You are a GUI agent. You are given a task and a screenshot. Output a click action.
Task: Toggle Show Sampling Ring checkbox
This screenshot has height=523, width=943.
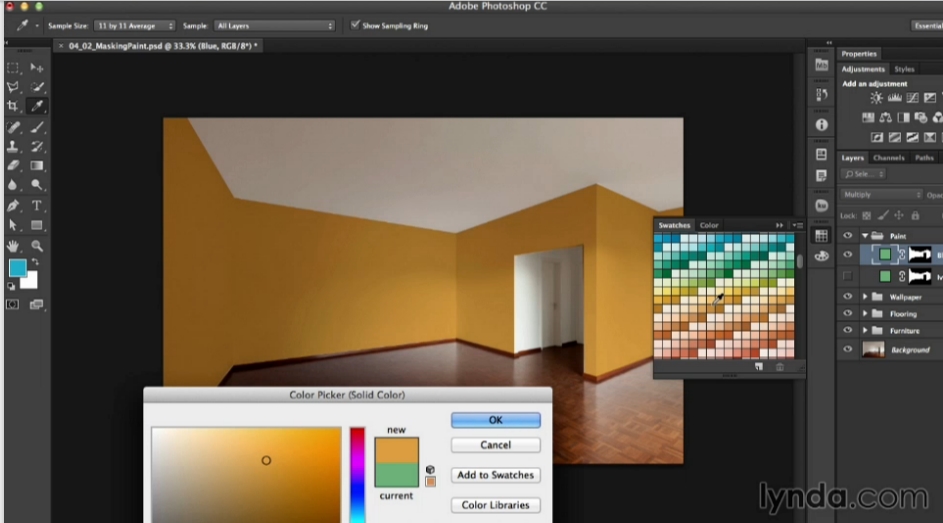(x=355, y=25)
